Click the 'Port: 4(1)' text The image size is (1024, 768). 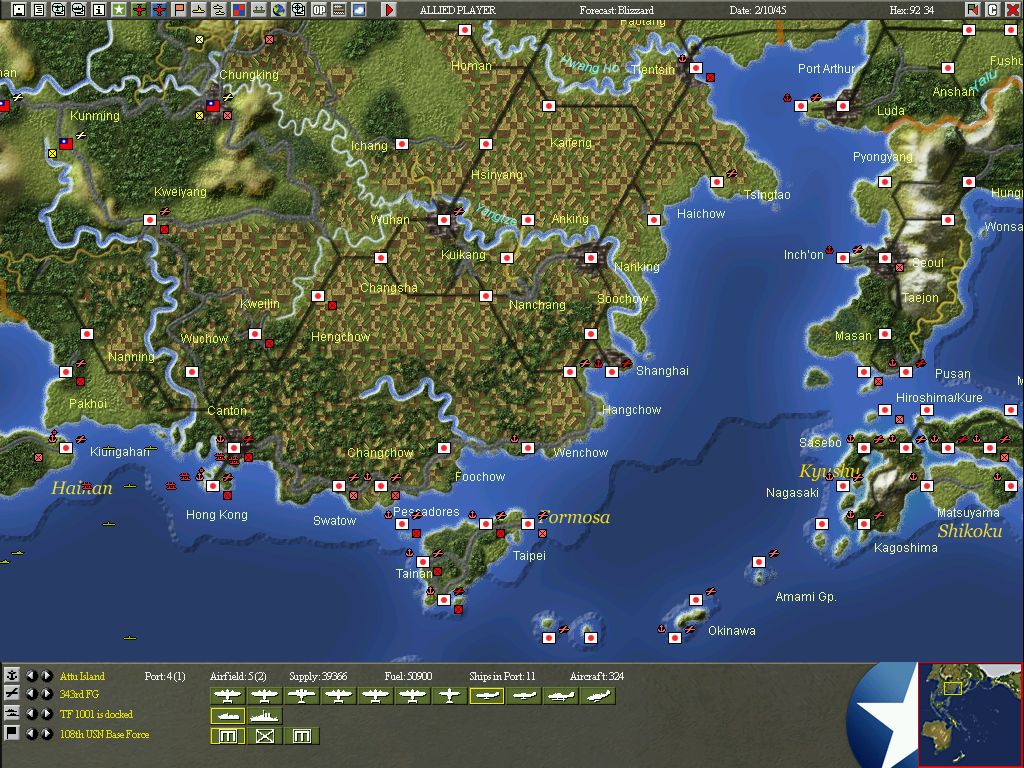pyautogui.click(x=165, y=676)
